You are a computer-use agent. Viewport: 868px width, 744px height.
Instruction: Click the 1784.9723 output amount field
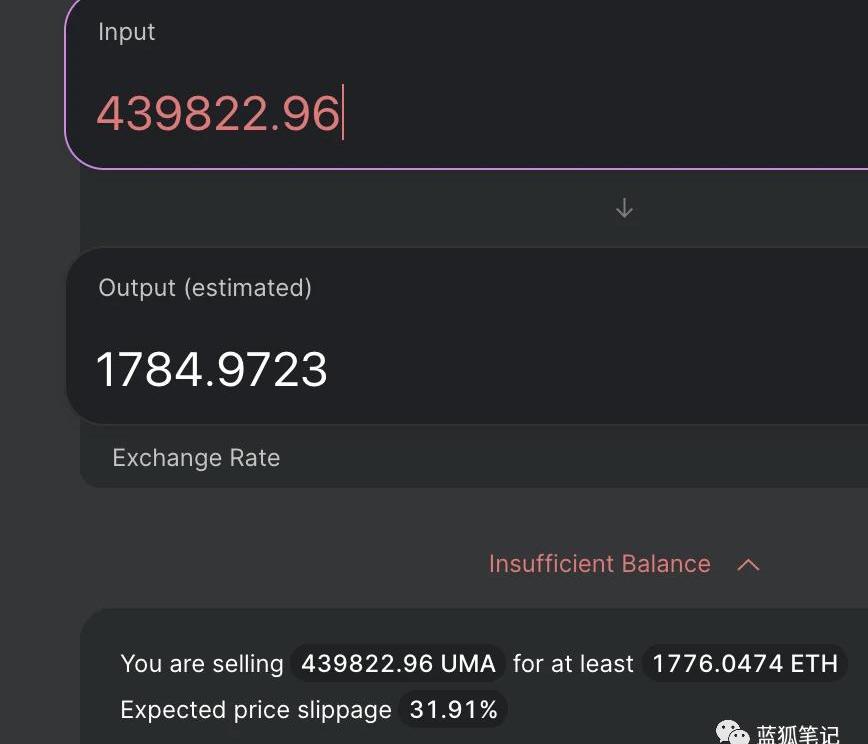pos(212,370)
